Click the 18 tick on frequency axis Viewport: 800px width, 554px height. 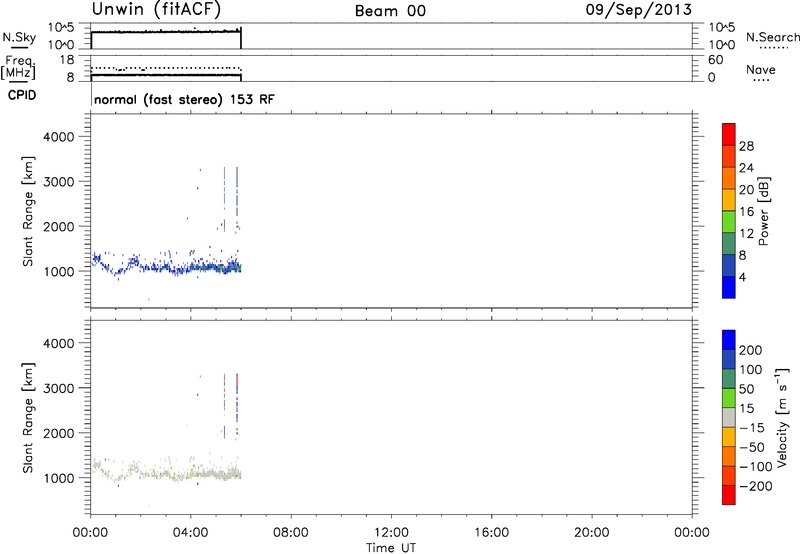[x=67, y=60]
